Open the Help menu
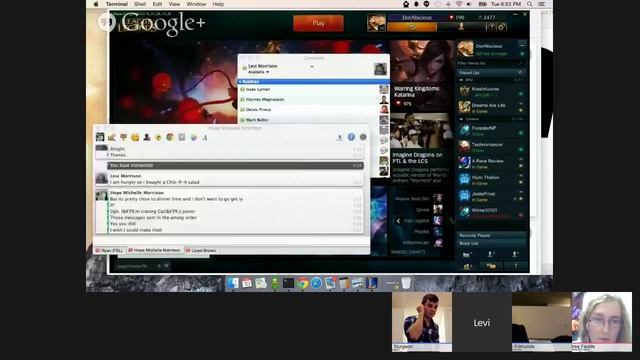The width and height of the screenshot is (640, 360). [218, 4]
